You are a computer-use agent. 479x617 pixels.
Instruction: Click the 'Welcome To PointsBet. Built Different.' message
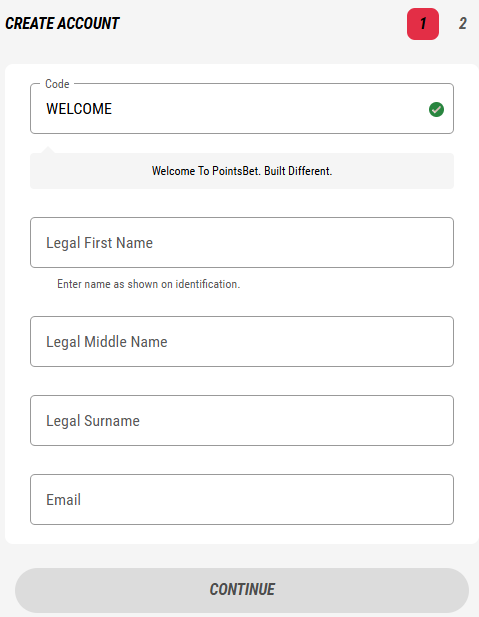(x=242, y=171)
